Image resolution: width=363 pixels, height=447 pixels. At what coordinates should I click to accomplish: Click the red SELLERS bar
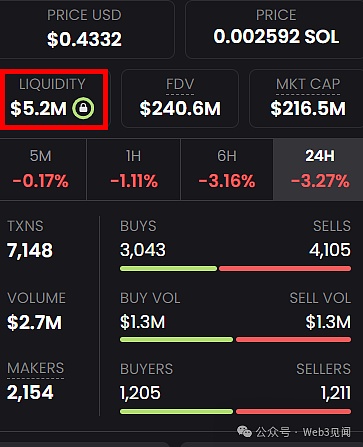tap(293, 412)
